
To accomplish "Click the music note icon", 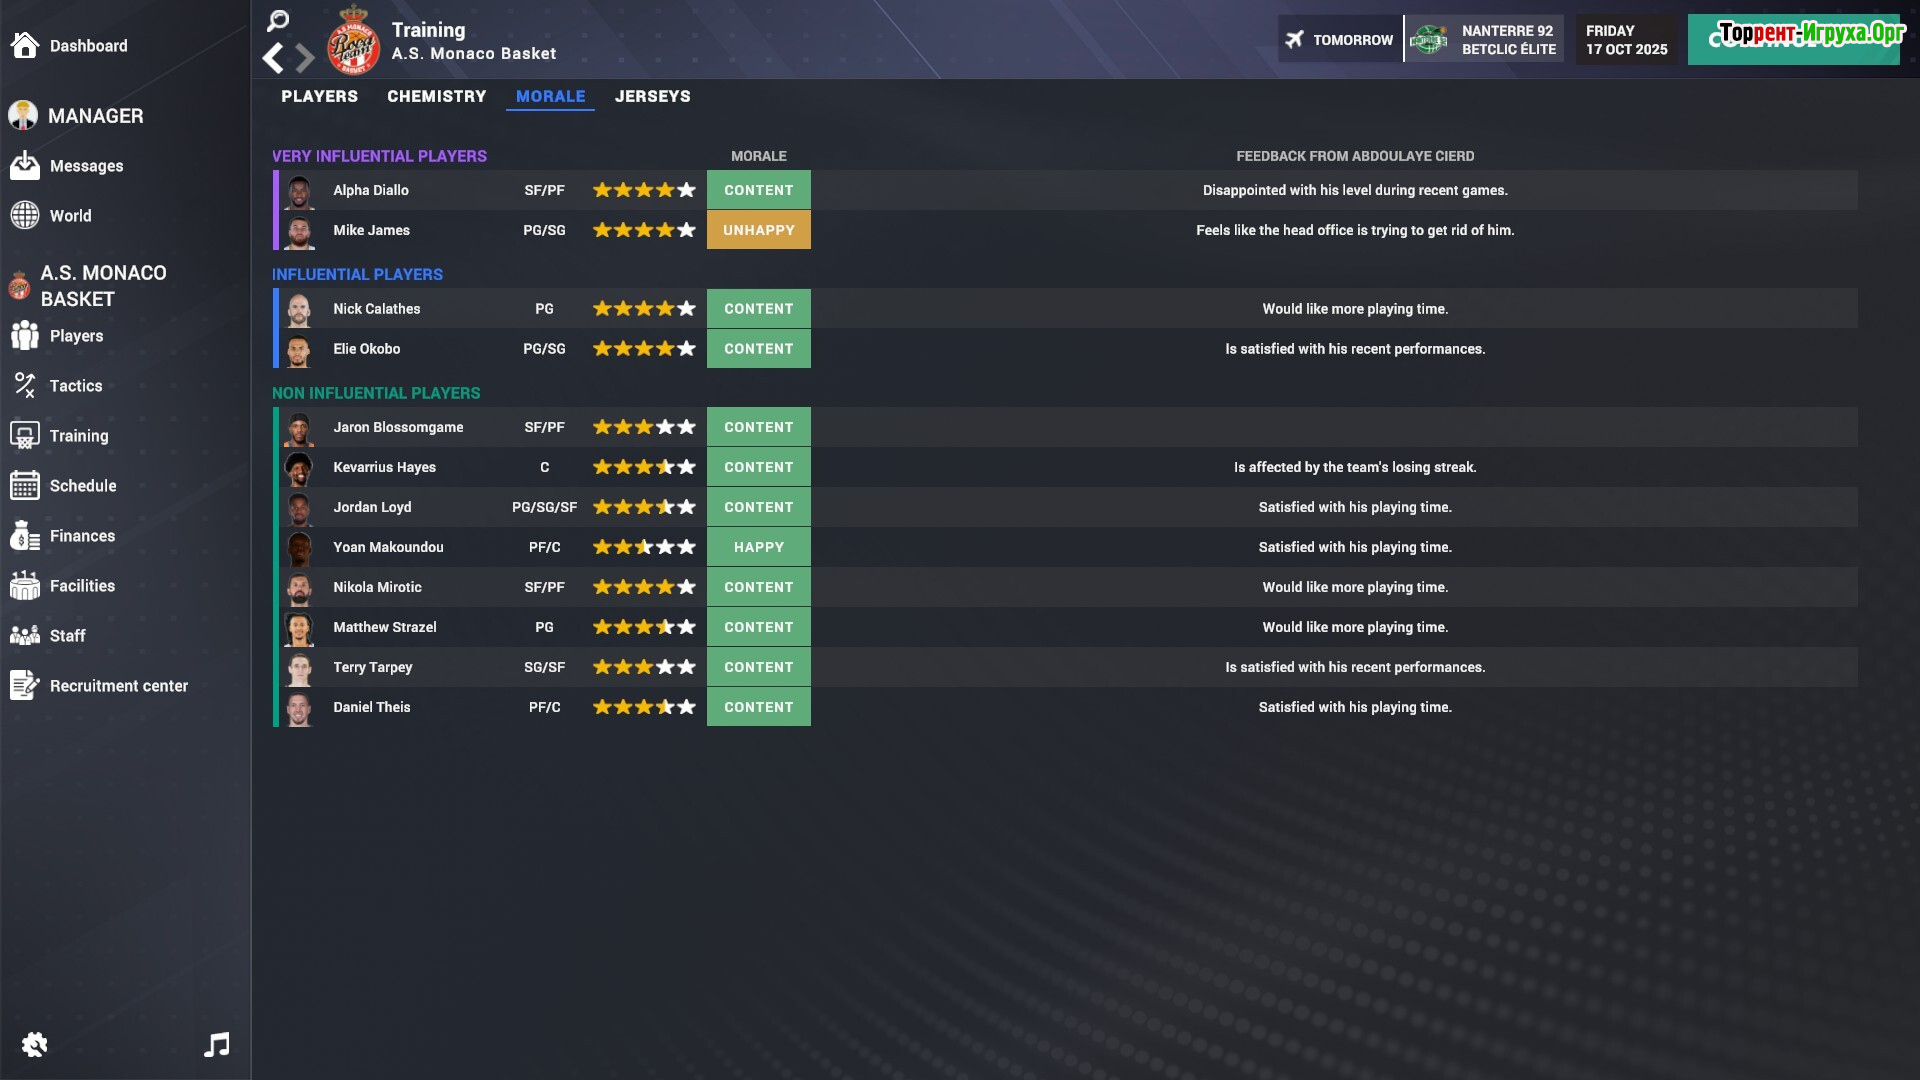I will tap(217, 1045).
